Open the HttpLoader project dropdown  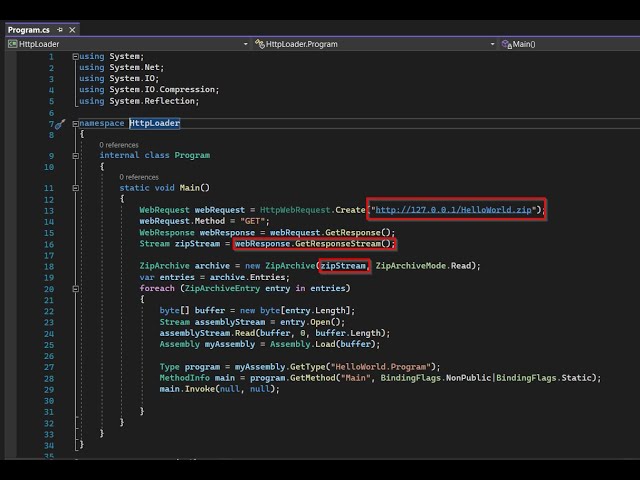tap(245, 44)
